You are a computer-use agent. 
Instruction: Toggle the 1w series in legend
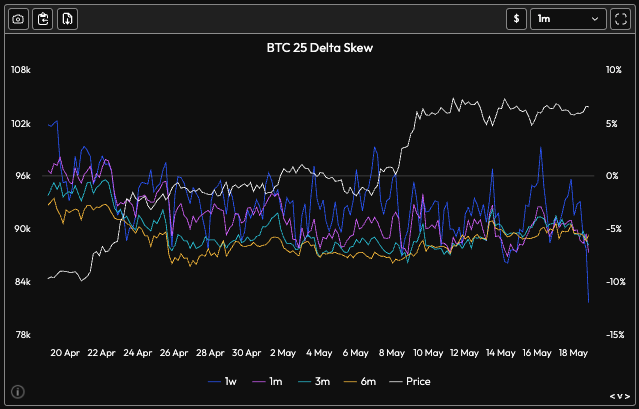(x=223, y=382)
